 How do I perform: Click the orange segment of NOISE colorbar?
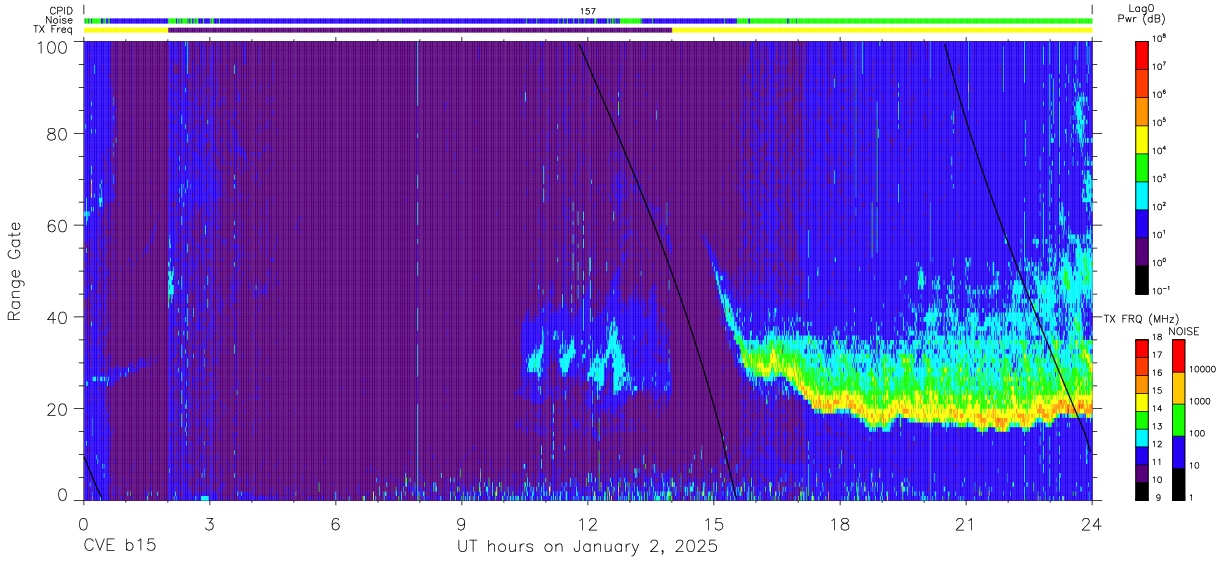point(1179,388)
